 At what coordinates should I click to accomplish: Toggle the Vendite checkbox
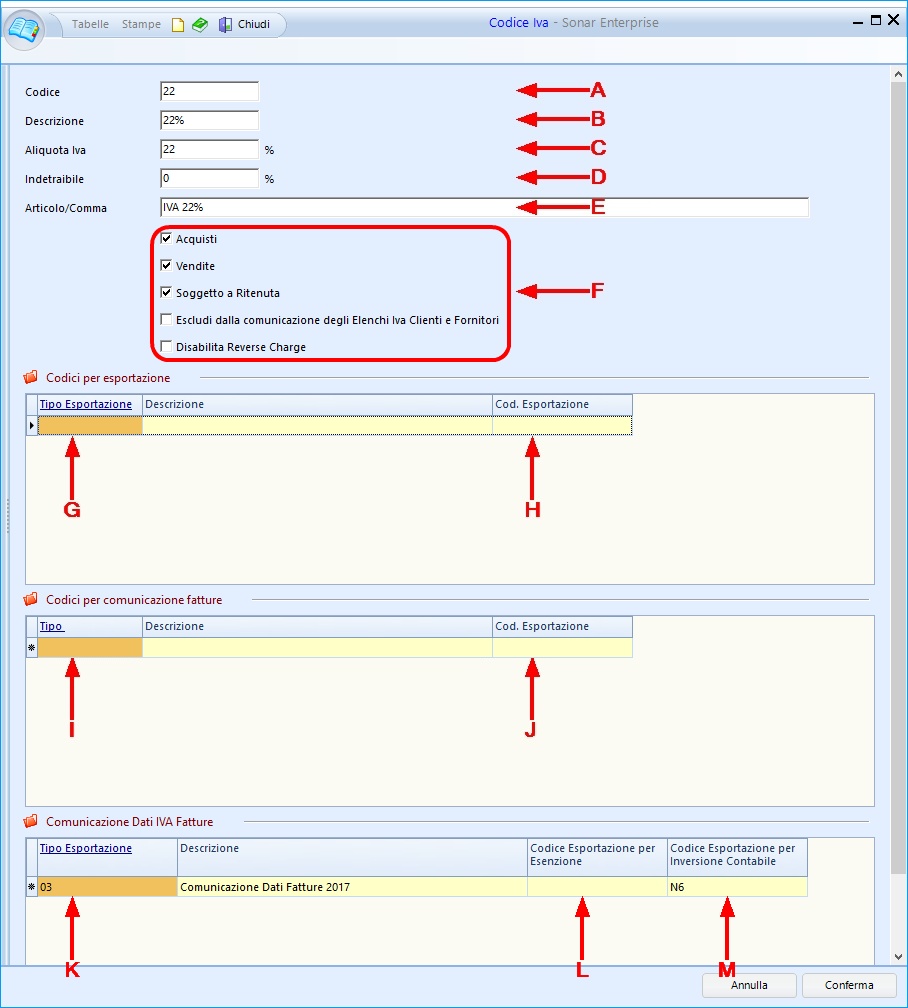pos(166,267)
